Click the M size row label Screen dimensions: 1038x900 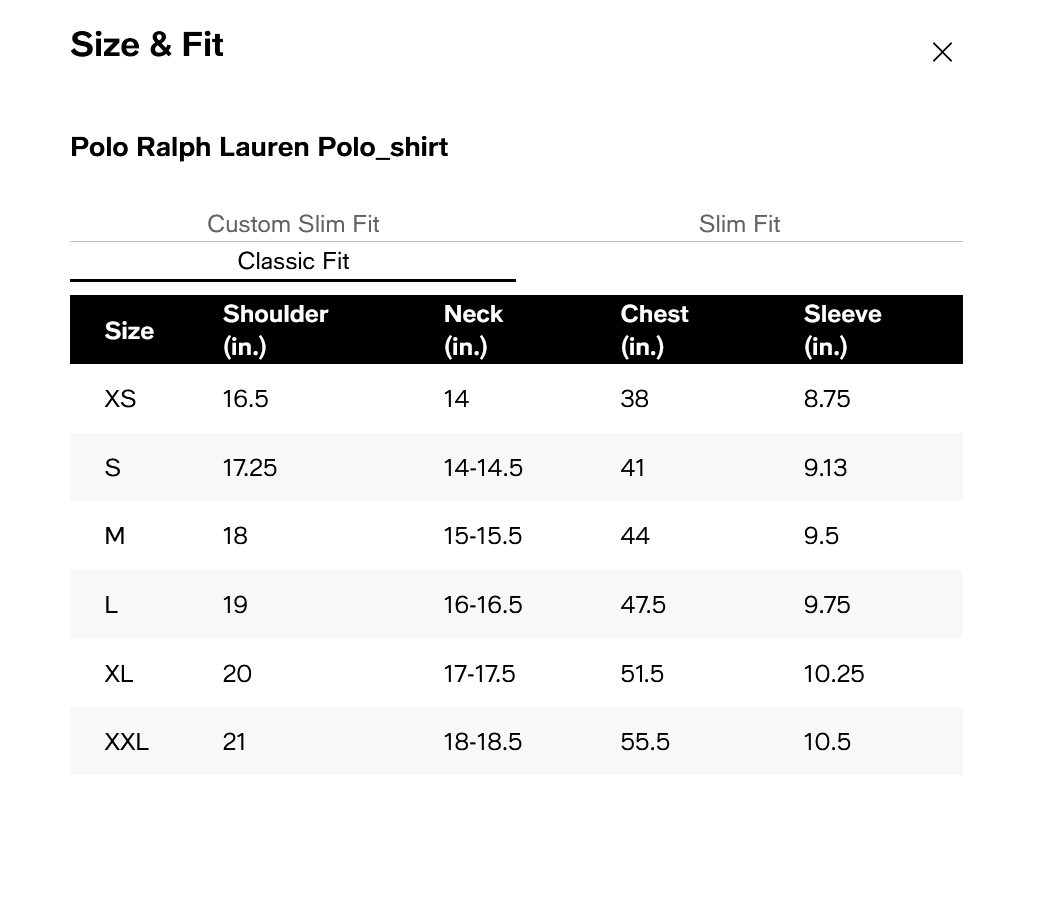pos(115,536)
